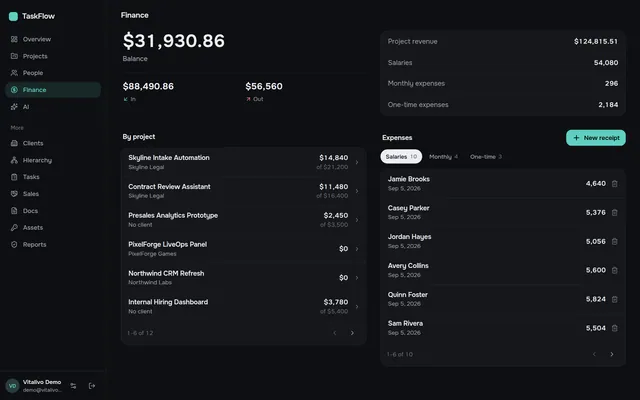
Task: Click the Sales icon in sidebar
Action: pyautogui.click(x=14, y=194)
